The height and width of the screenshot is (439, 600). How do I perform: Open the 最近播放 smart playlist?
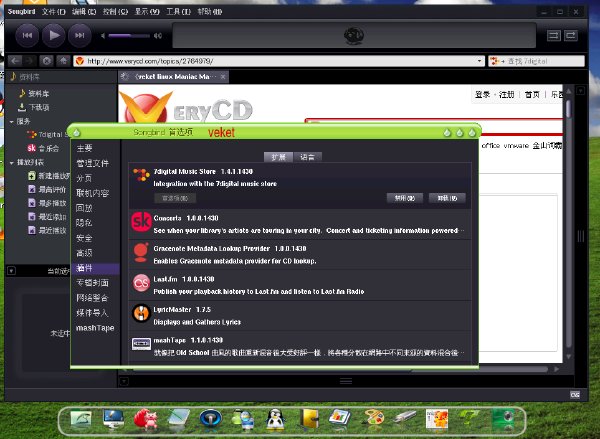point(47,230)
